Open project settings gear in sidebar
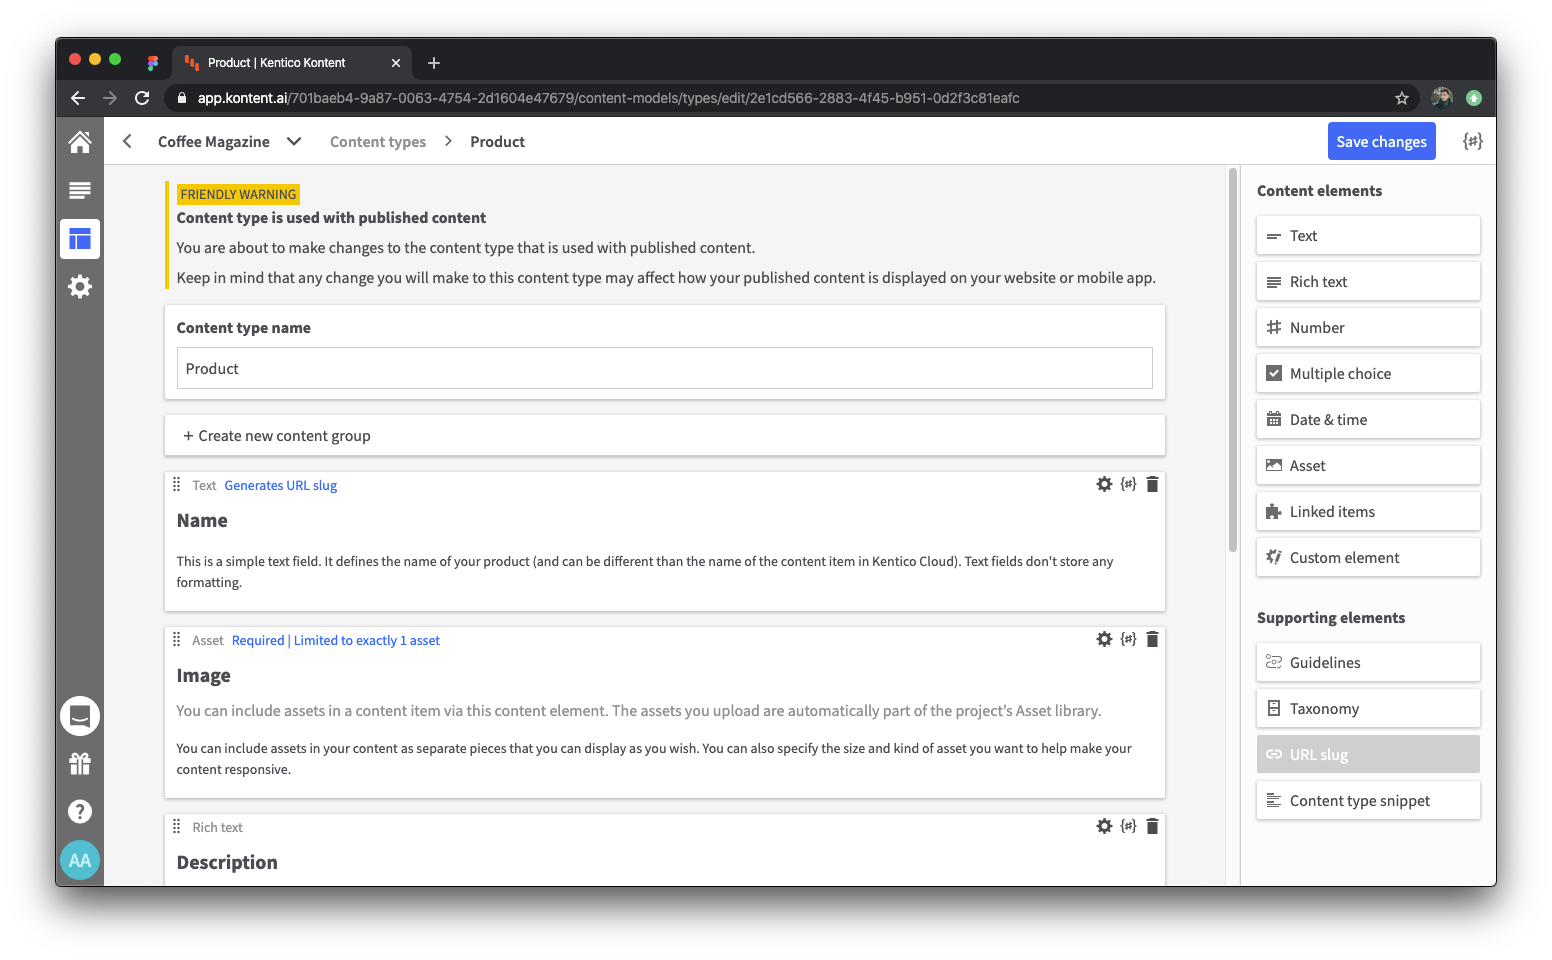Viewport: 1552px width, 960px height. (x=80, y=287)
